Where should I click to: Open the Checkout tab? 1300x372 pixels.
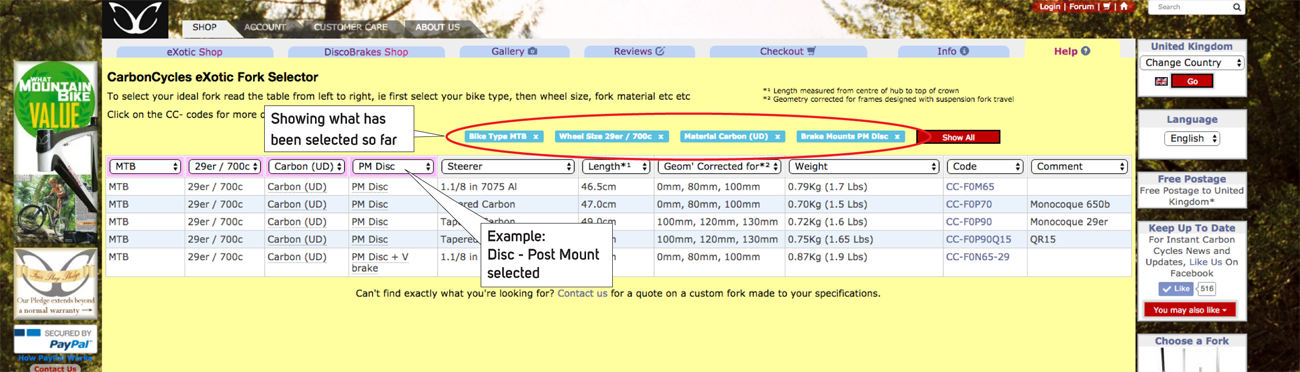789,51
